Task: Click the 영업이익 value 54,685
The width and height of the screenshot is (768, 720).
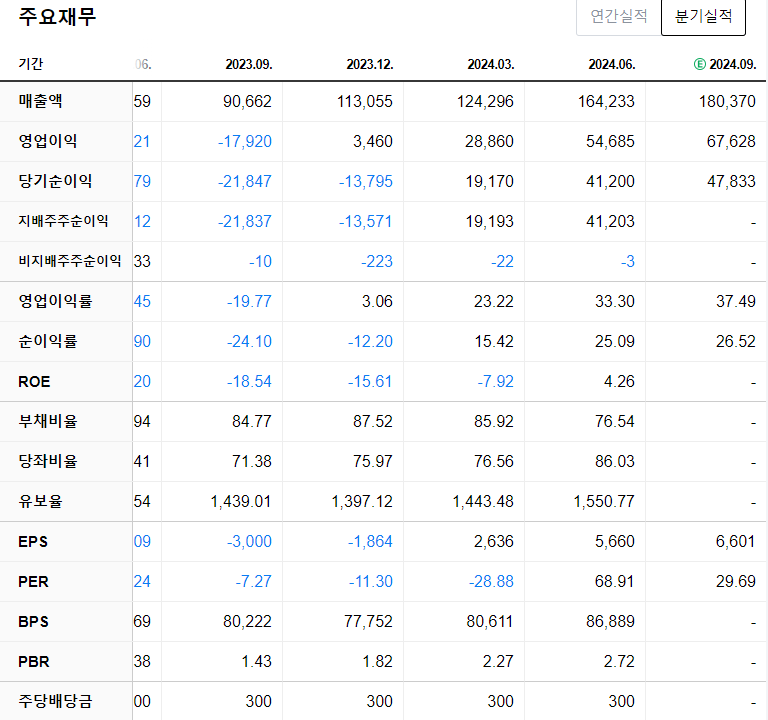Action: coord(610,142)
